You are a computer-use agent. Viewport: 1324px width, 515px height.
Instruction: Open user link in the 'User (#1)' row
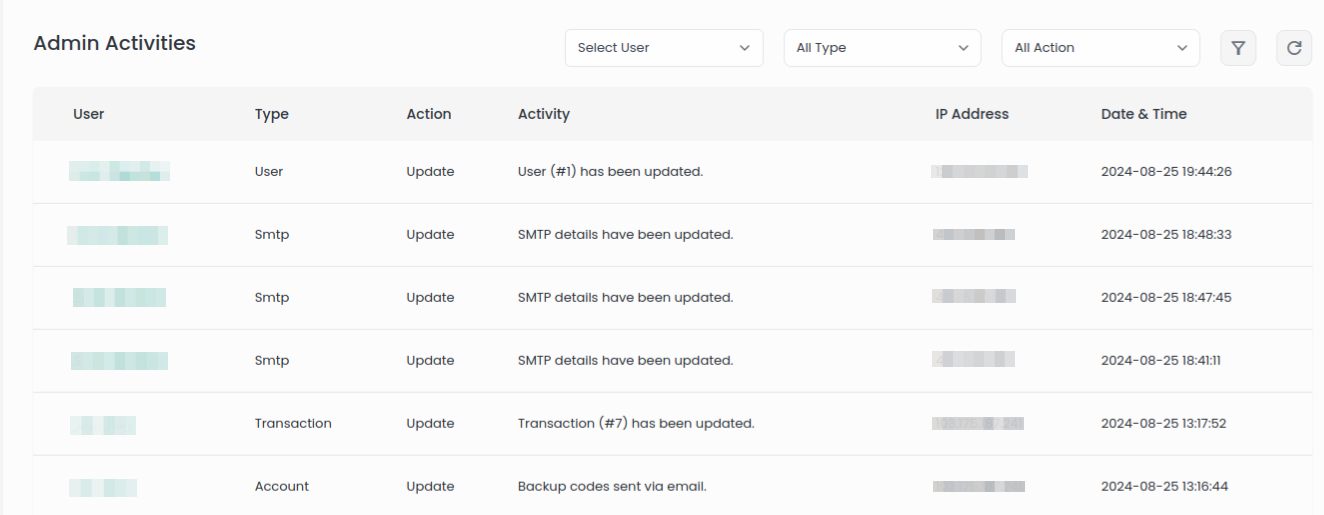pyautogui.click(x=119, y=171)
